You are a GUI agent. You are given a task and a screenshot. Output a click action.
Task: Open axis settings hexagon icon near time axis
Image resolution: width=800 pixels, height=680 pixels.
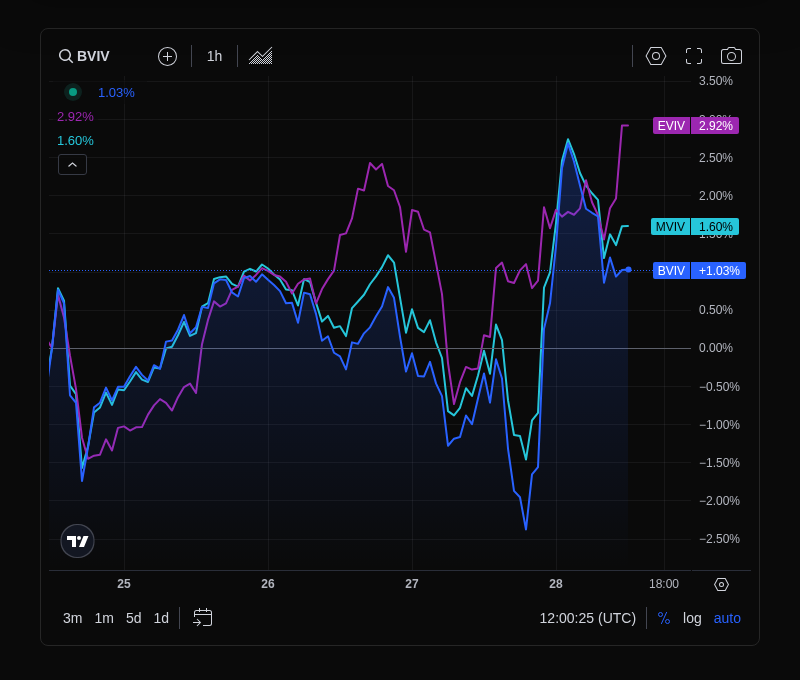(721, 584)
